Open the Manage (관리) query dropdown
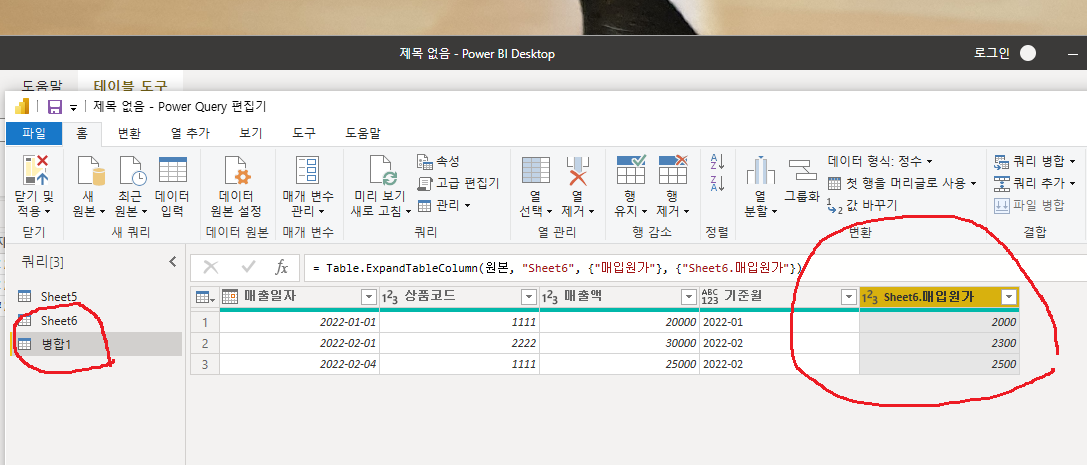1087x465 pixels. (x=444, y=205)
